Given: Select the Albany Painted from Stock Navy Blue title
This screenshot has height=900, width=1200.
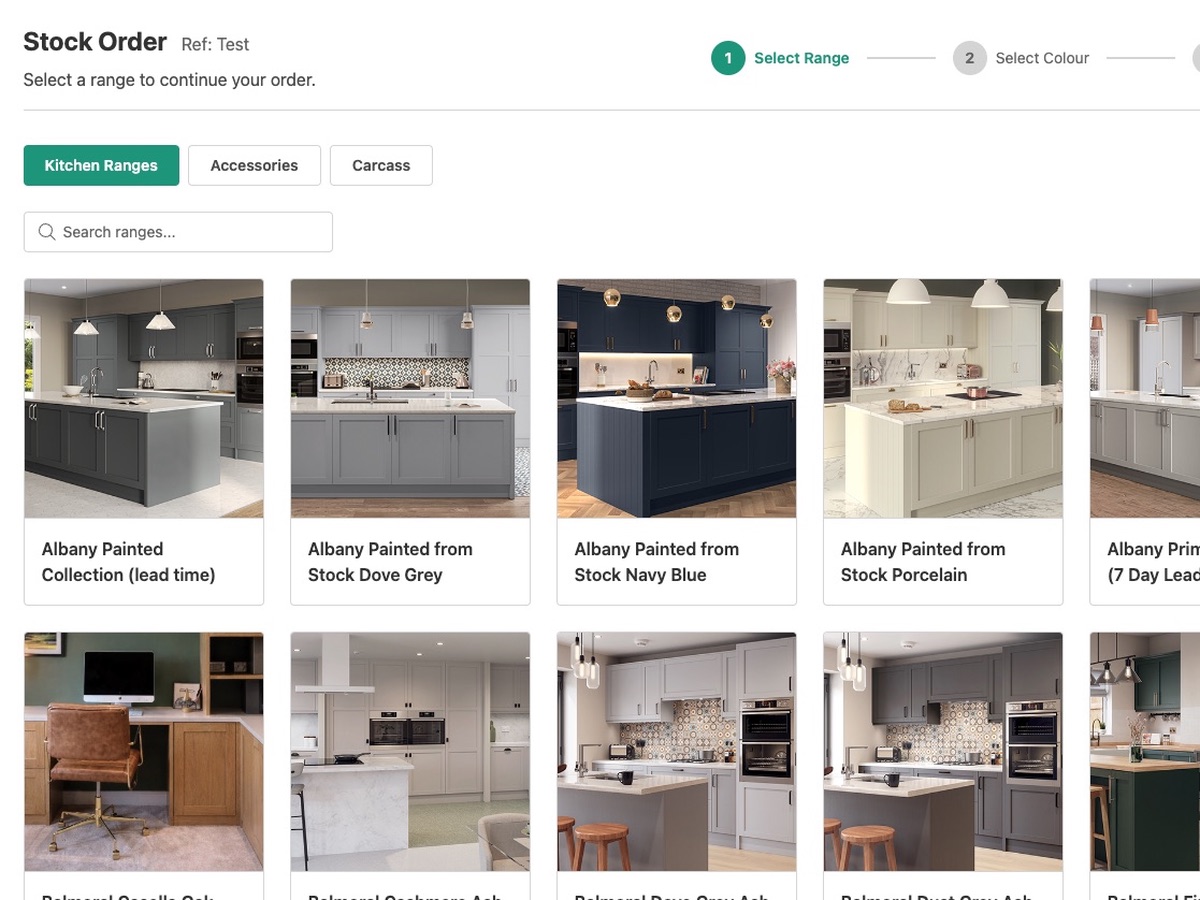Looking at the screenshot, I should click(657, 562).
